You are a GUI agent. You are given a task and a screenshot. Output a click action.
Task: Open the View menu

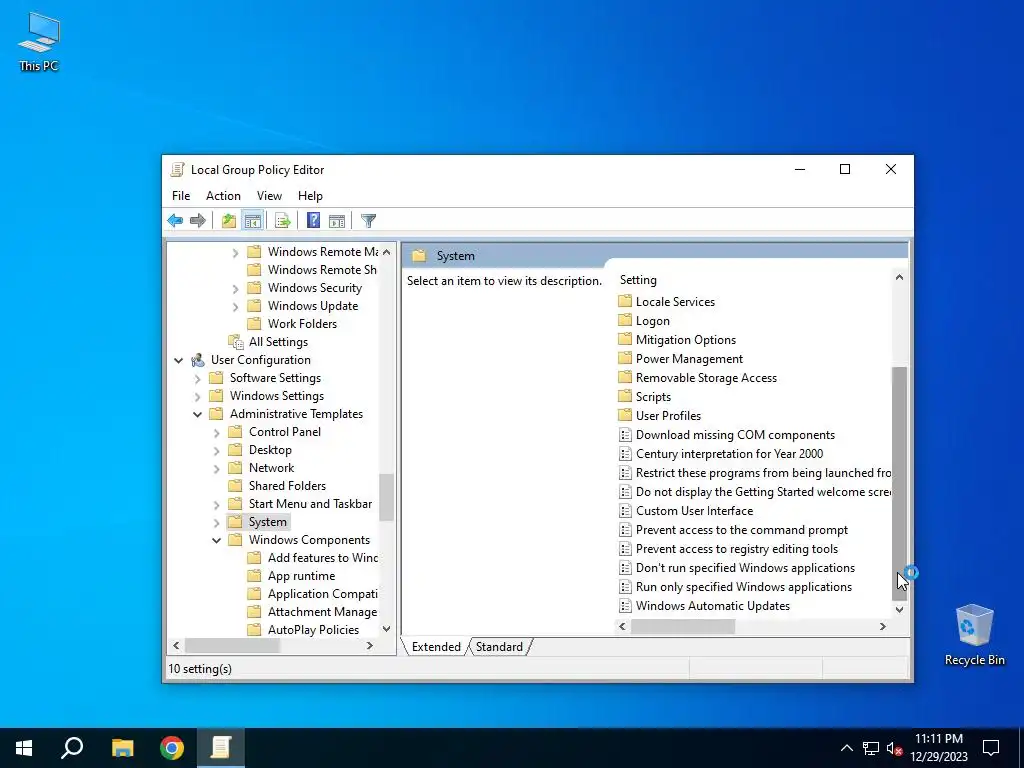pos(269,196)
